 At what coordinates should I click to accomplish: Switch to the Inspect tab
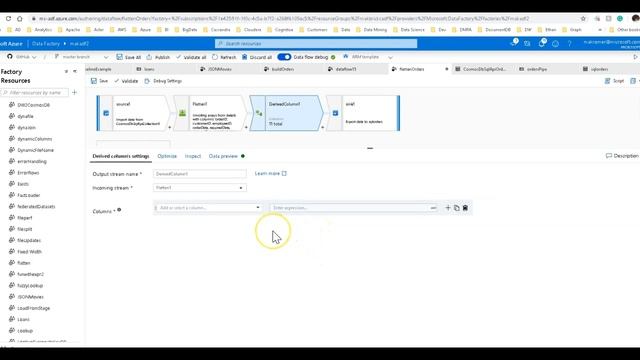[193, 156]
